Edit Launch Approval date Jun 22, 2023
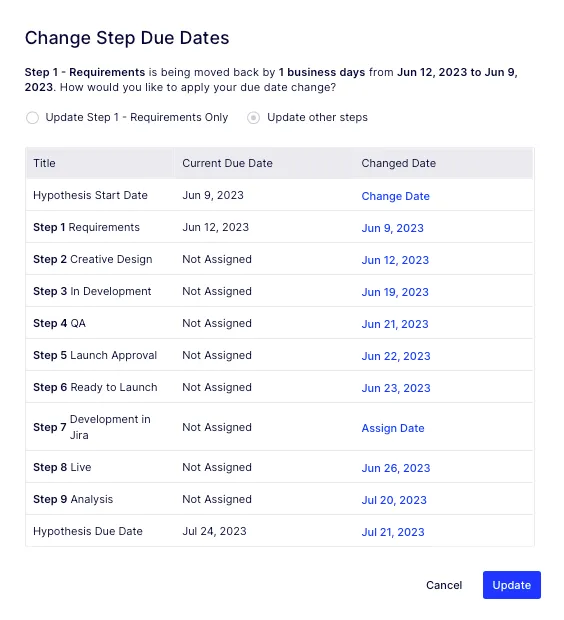This screenshot has height=620, width=564. 396,356
